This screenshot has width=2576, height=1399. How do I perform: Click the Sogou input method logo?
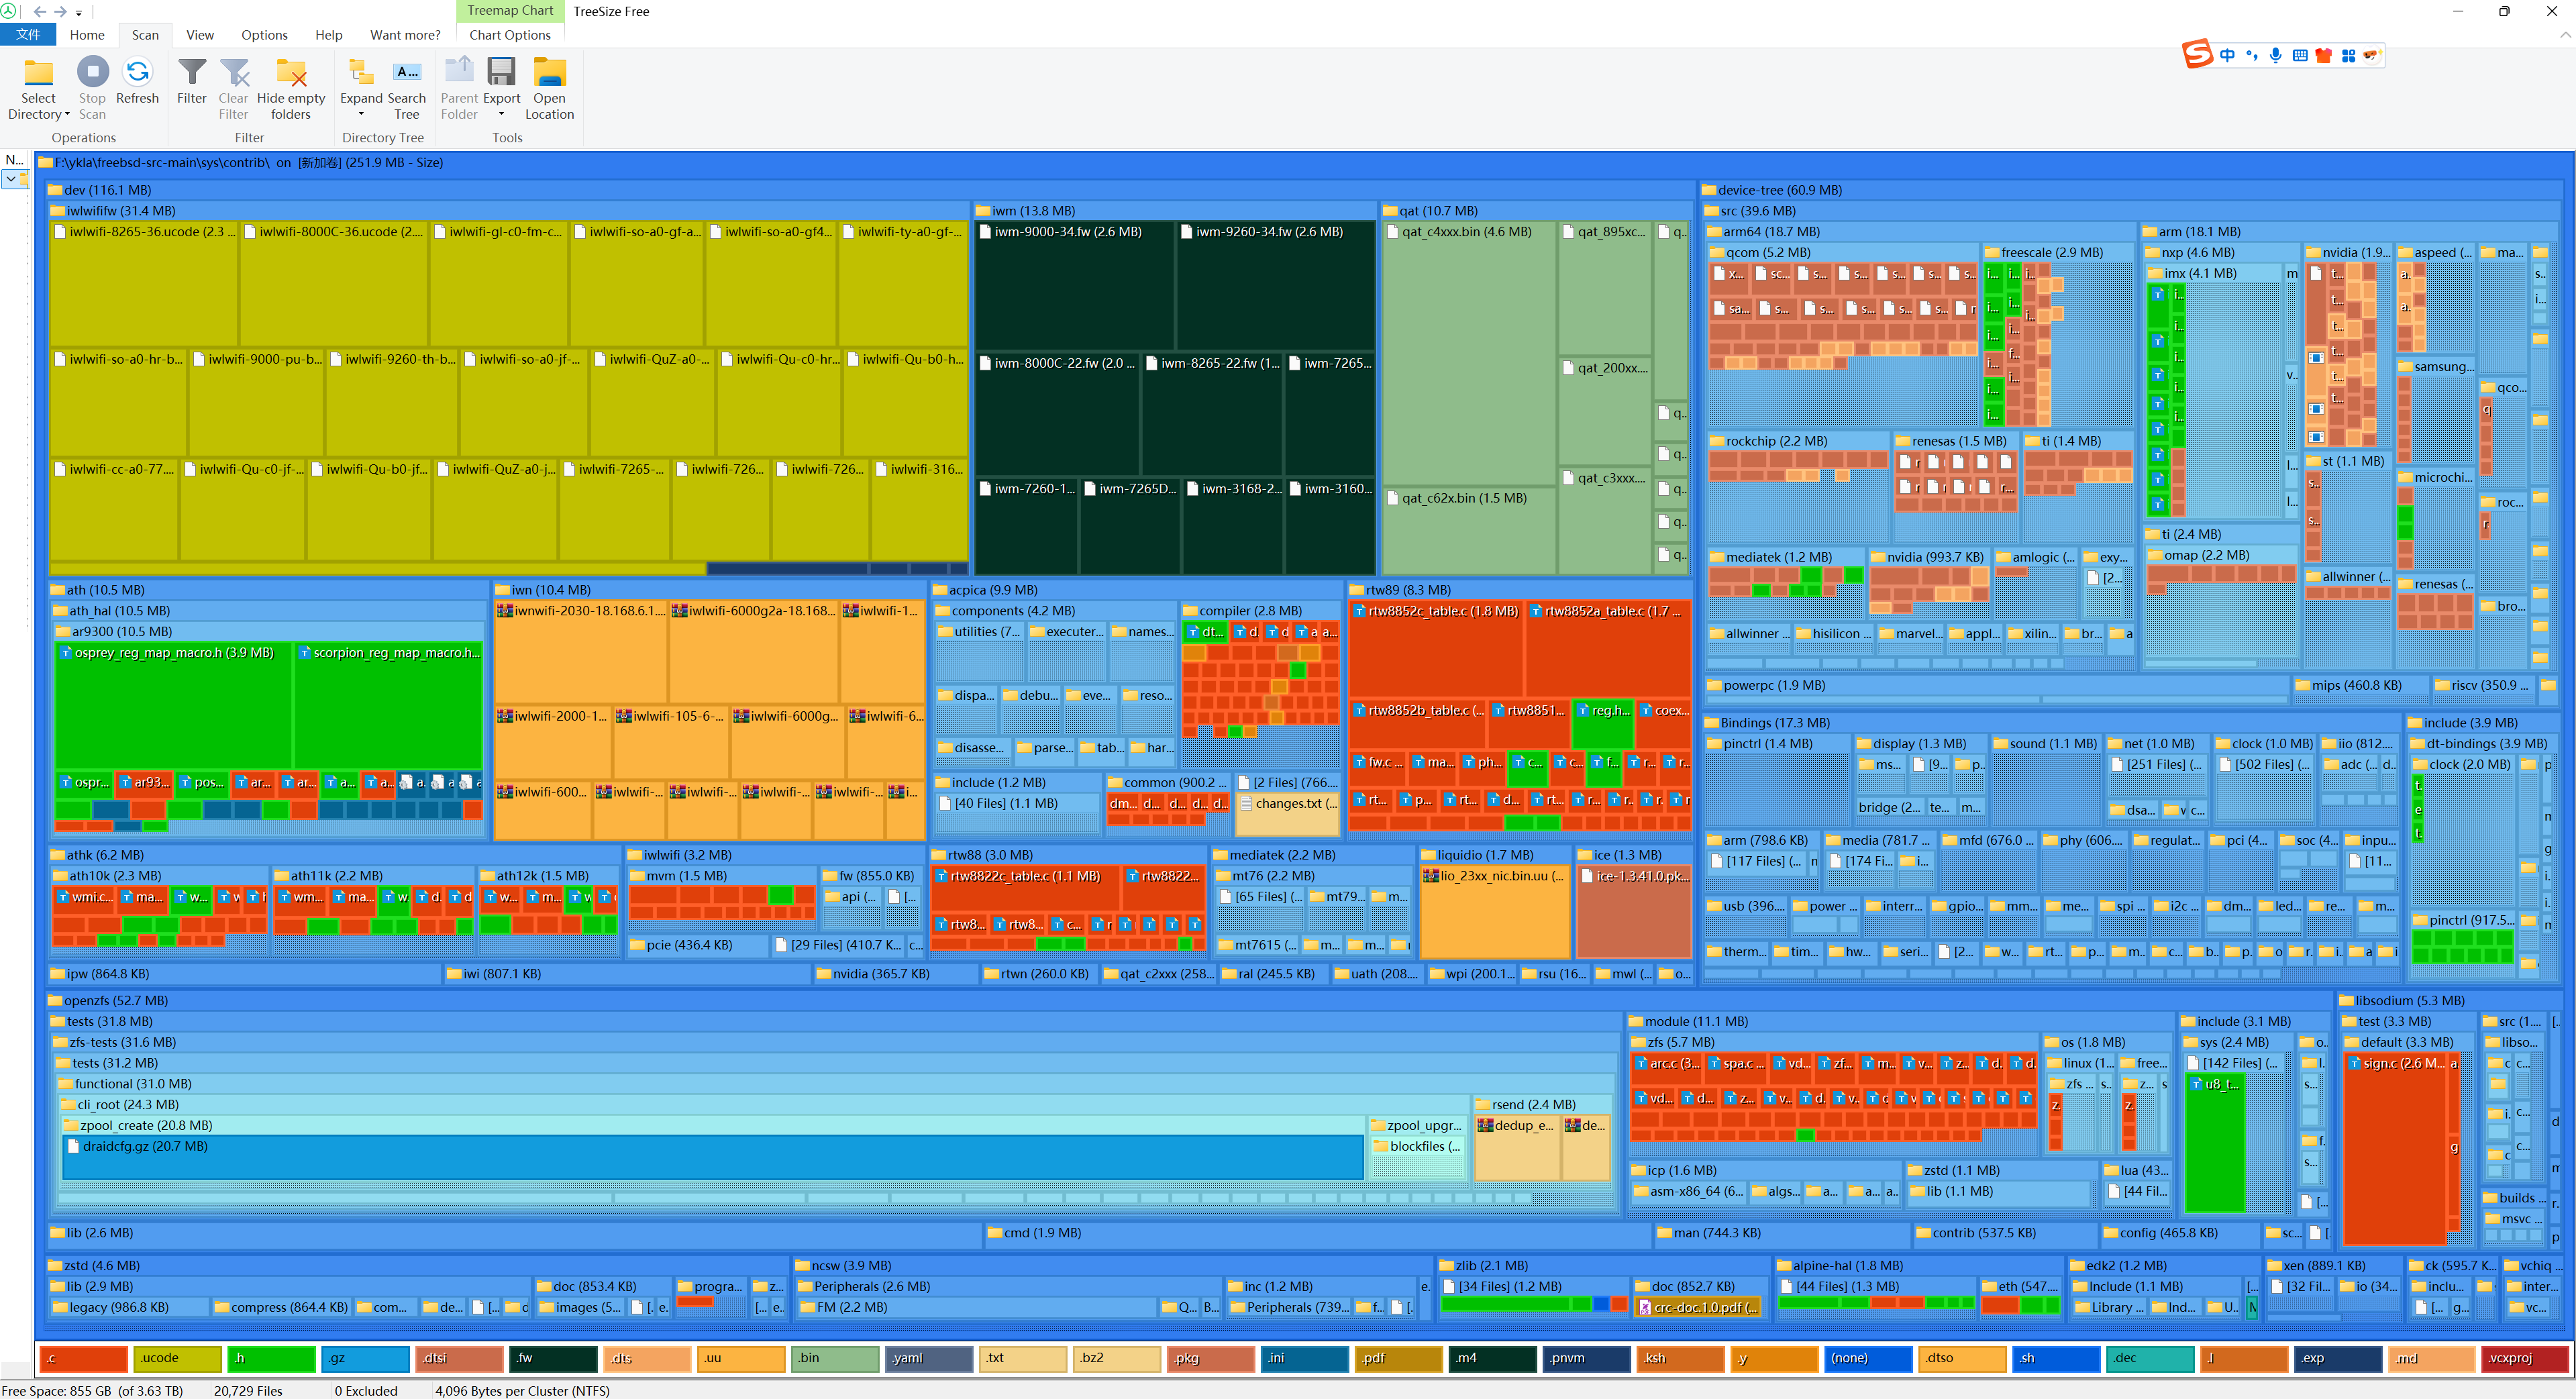(2196, 54)
